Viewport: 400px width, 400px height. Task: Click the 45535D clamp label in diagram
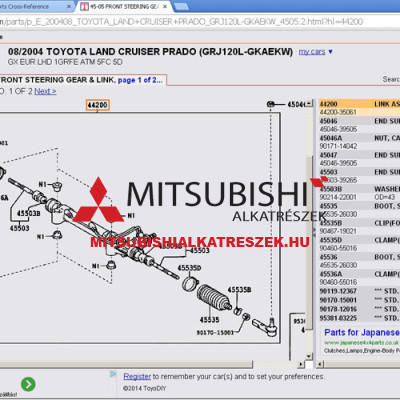[x=189, y=268]
